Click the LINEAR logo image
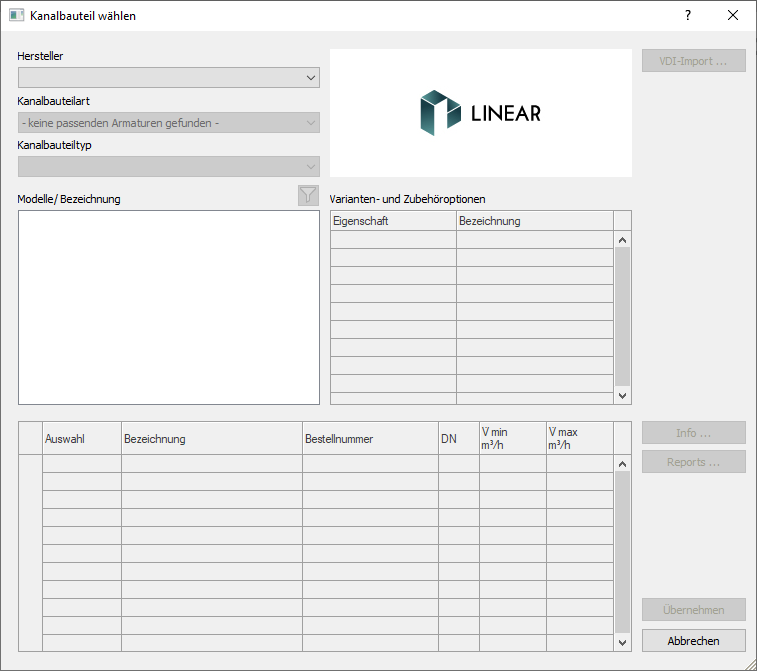The width and height of the screenshot is (757, 671). [x=480, y=113]
